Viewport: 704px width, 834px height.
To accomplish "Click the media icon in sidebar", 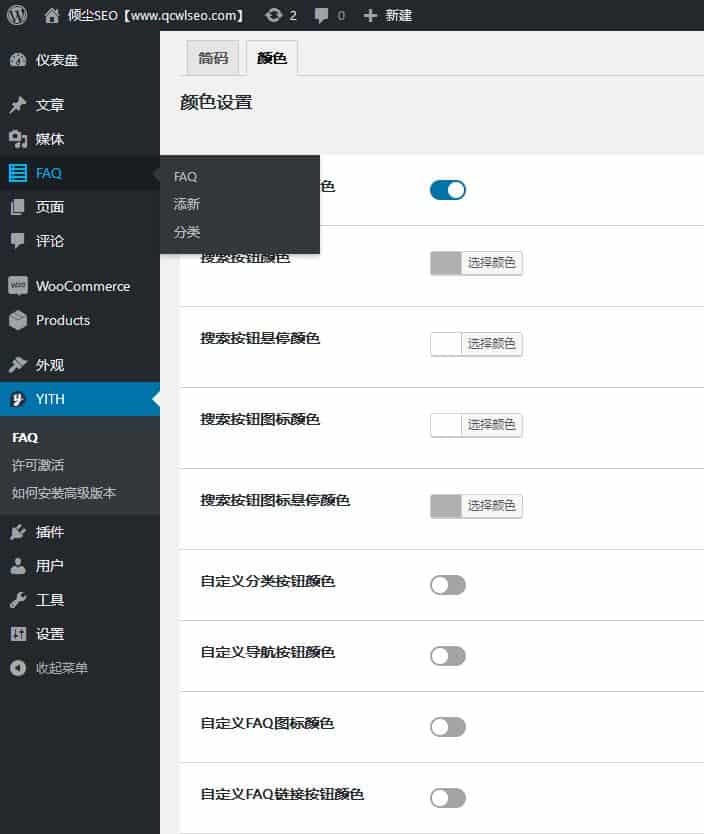I will 18,139.
